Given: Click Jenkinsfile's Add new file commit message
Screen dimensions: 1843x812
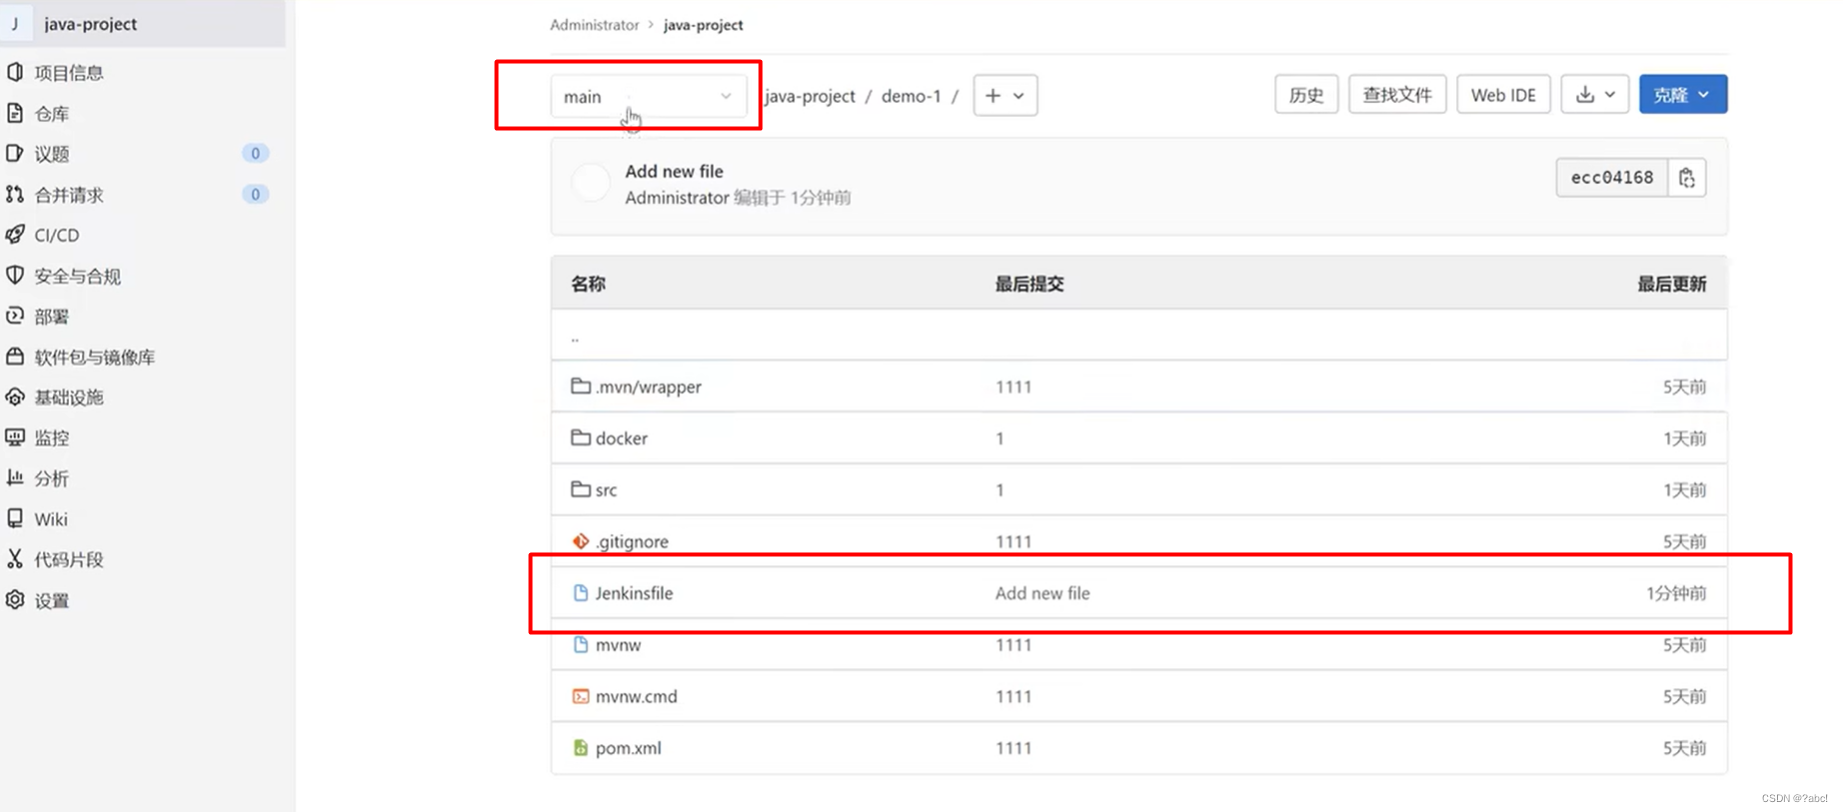Looking at the screenshot, I should coord(1042,593).
